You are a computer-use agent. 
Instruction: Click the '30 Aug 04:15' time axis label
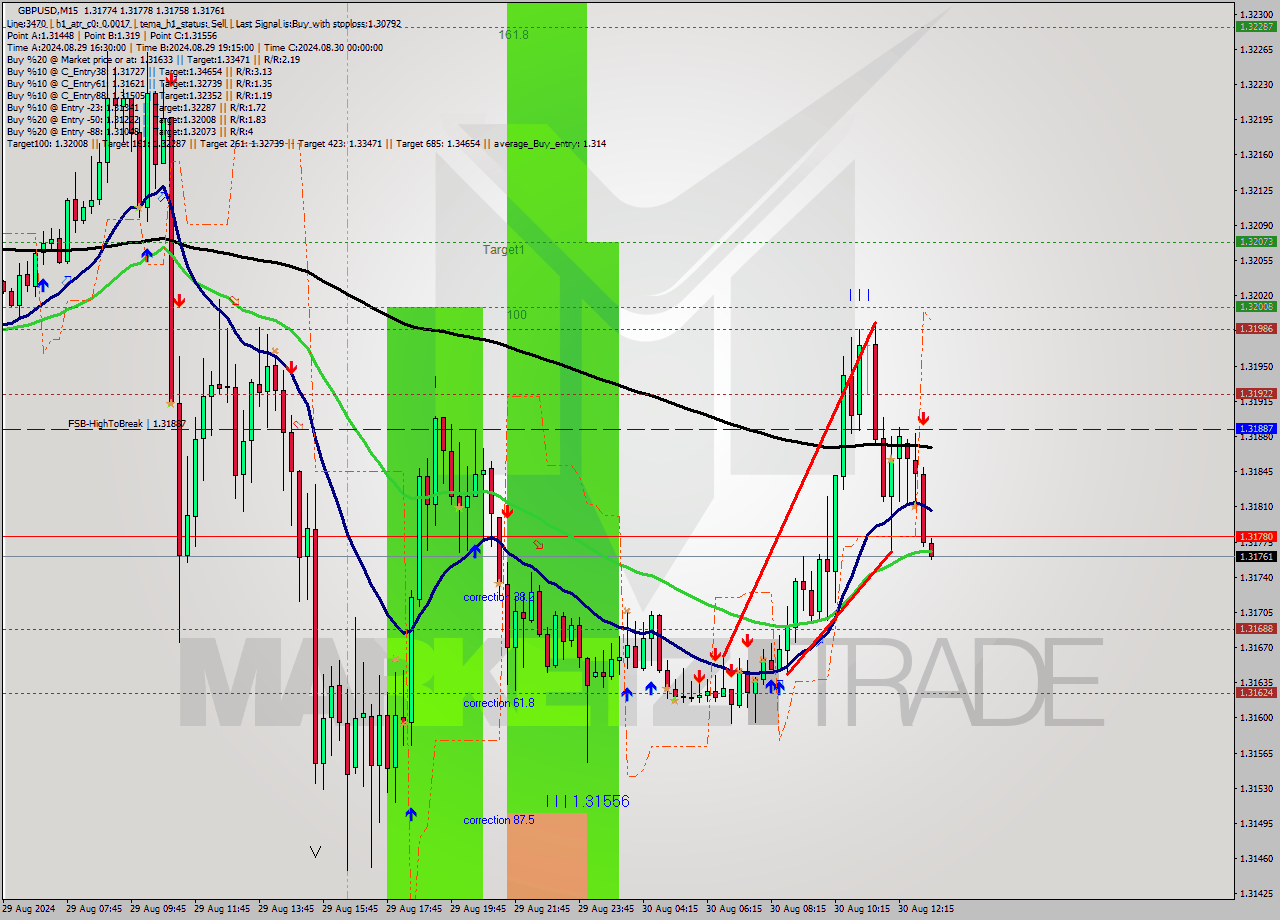click(670, 909)
